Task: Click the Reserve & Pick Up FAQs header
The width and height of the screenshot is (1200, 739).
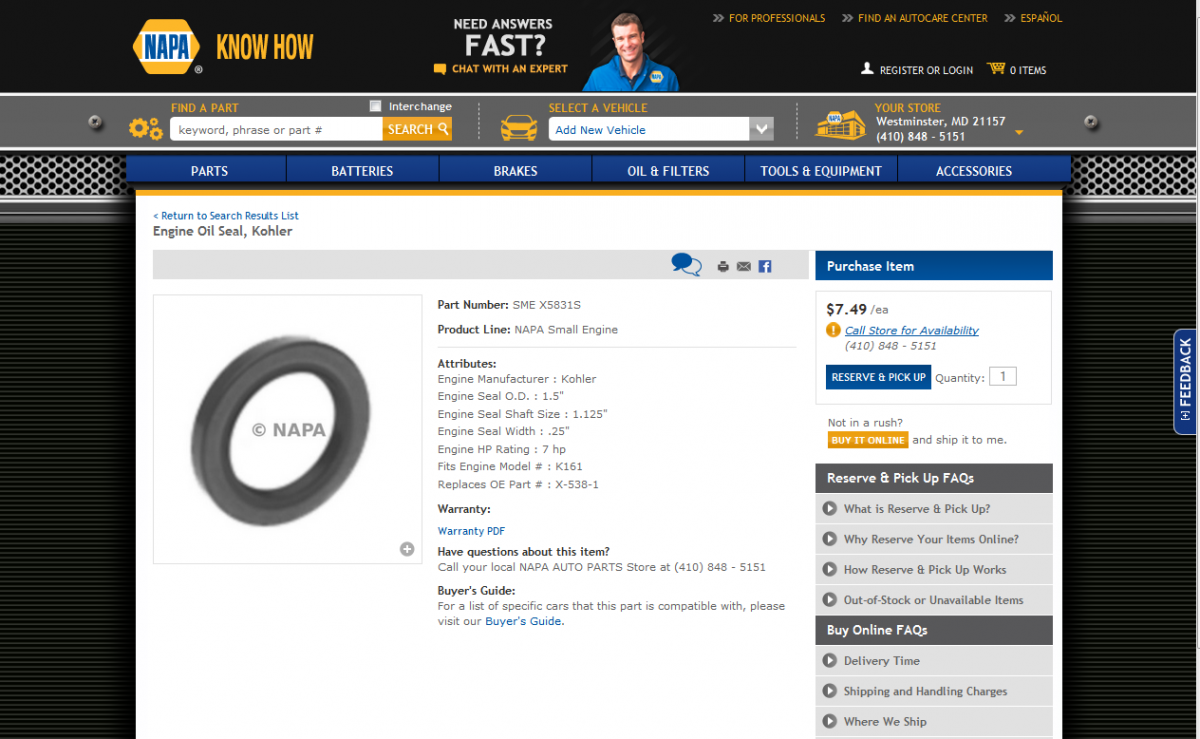Action: point(934,478)
